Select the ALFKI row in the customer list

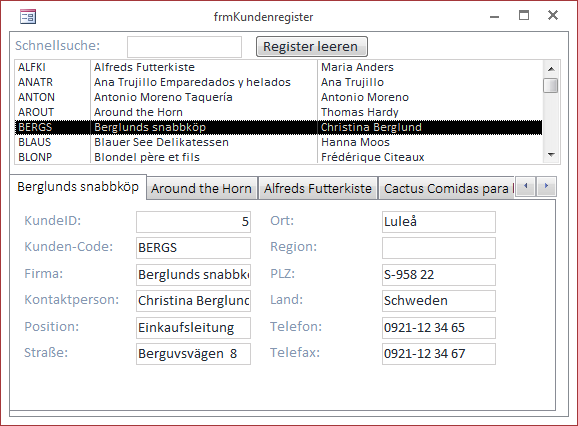click(x=279, y=67)
